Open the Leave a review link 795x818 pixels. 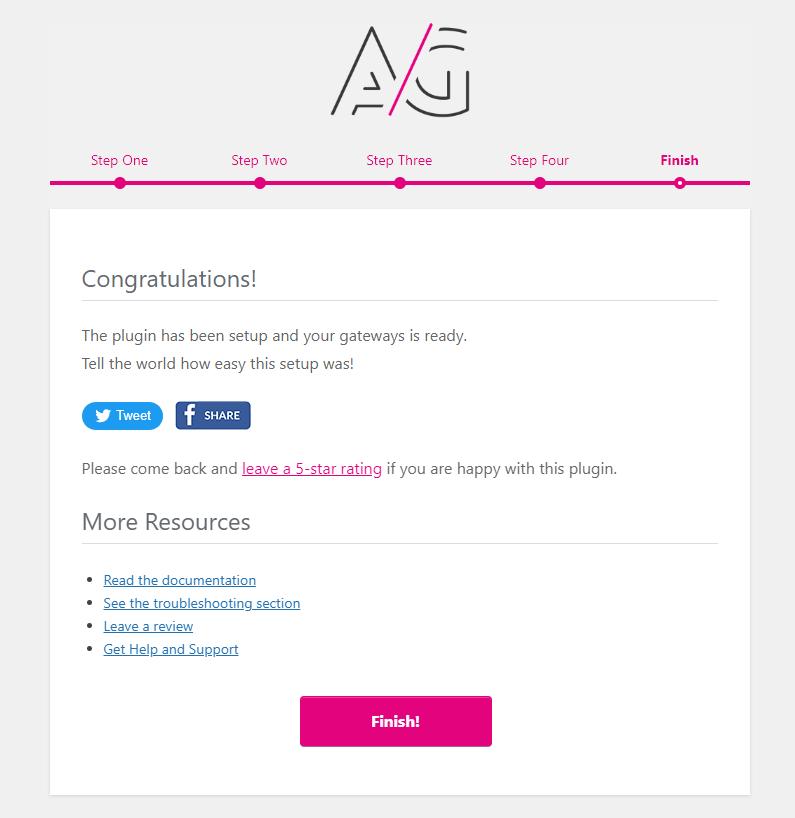(x=148, y=626)
